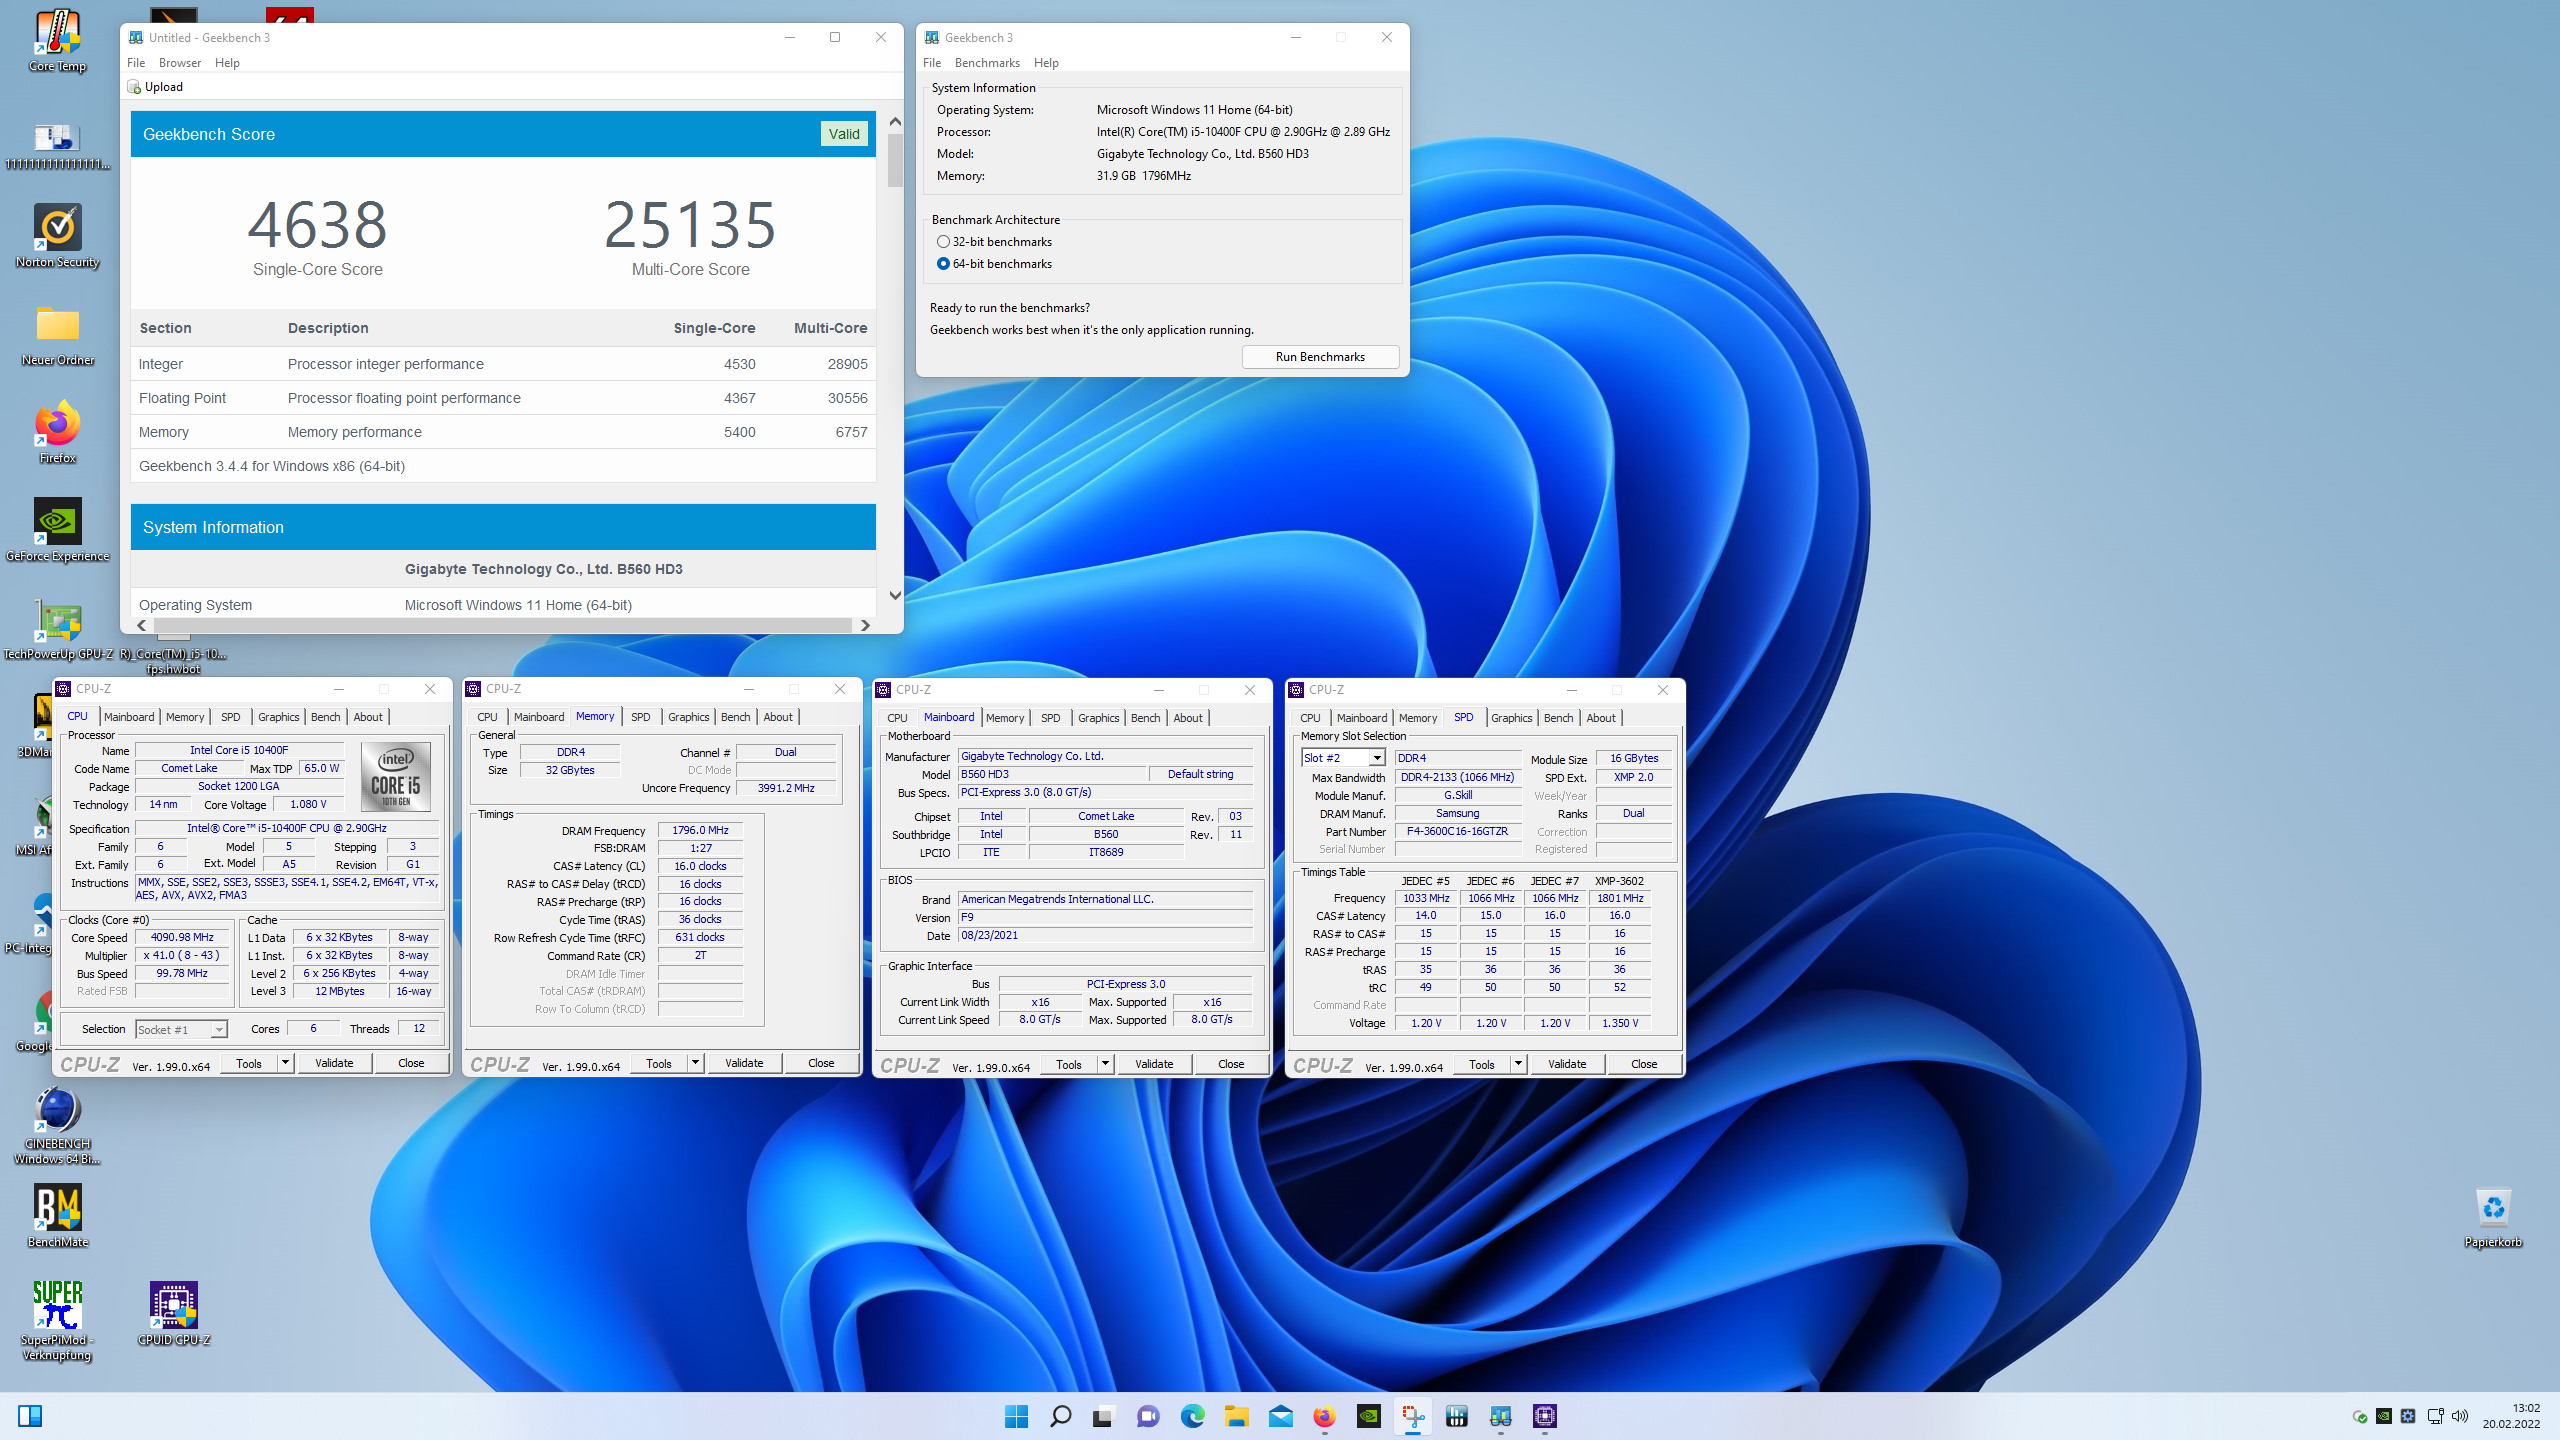The image size is (2560, 1440).
Task: Switch to About tab in CPU-Z Mainboard window
Action: [x=1188, y=718]
